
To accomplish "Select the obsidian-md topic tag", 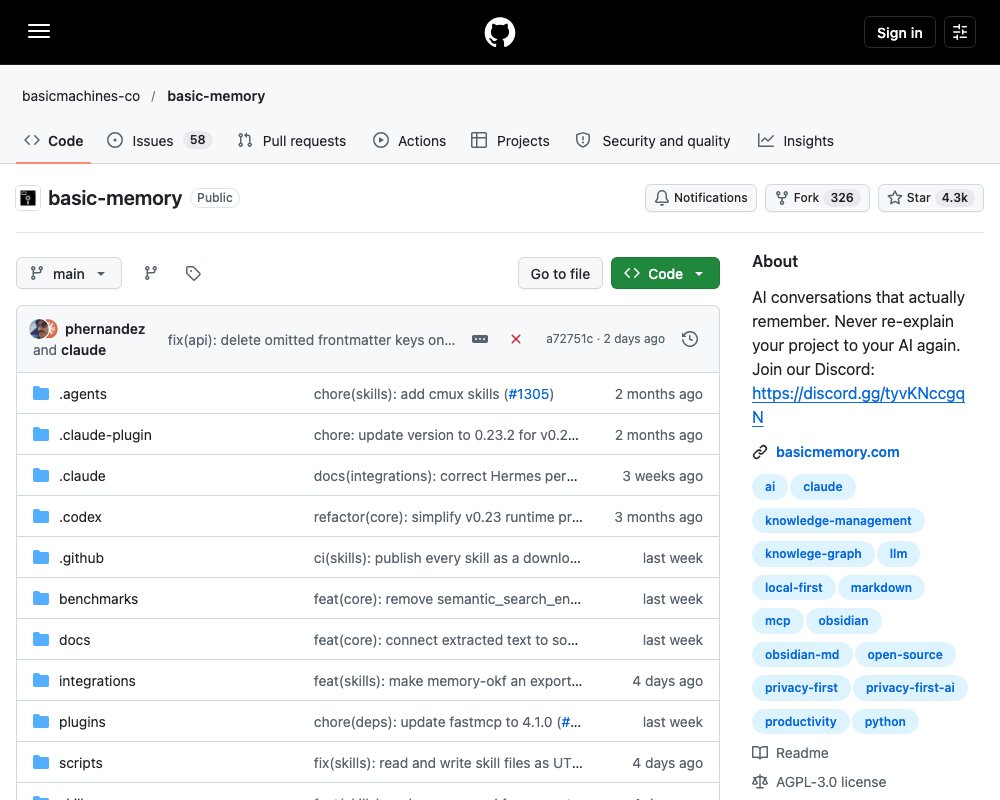I will [x=802, y=654].
